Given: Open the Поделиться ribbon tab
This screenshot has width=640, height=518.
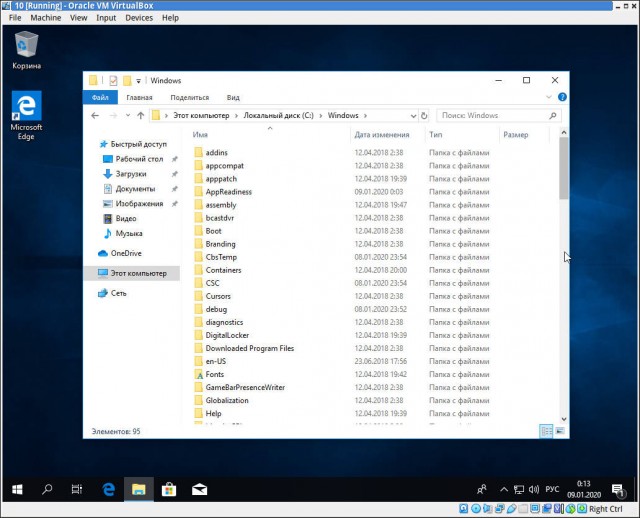Looking at the screenshot, I should point(190,97).
